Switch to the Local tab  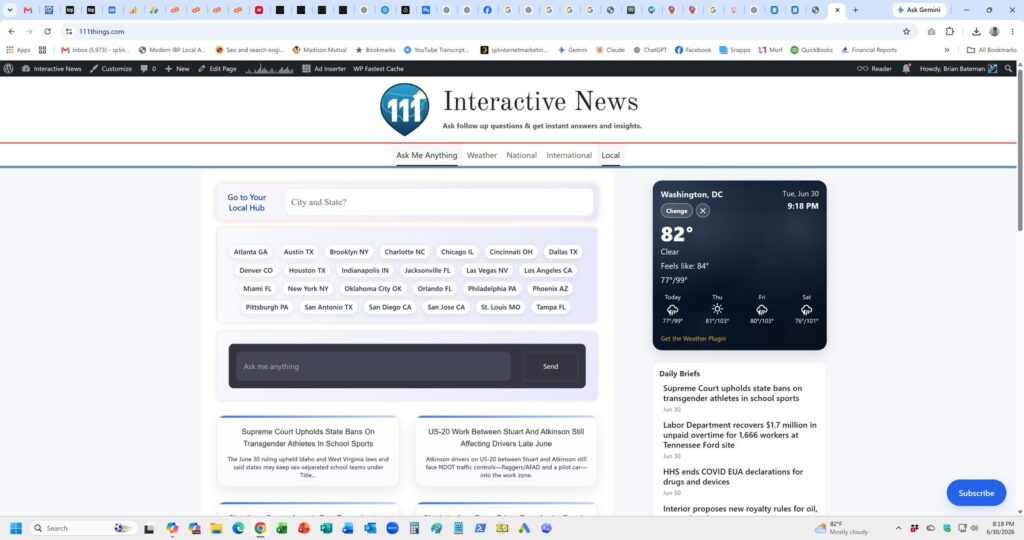click(611, 155)
